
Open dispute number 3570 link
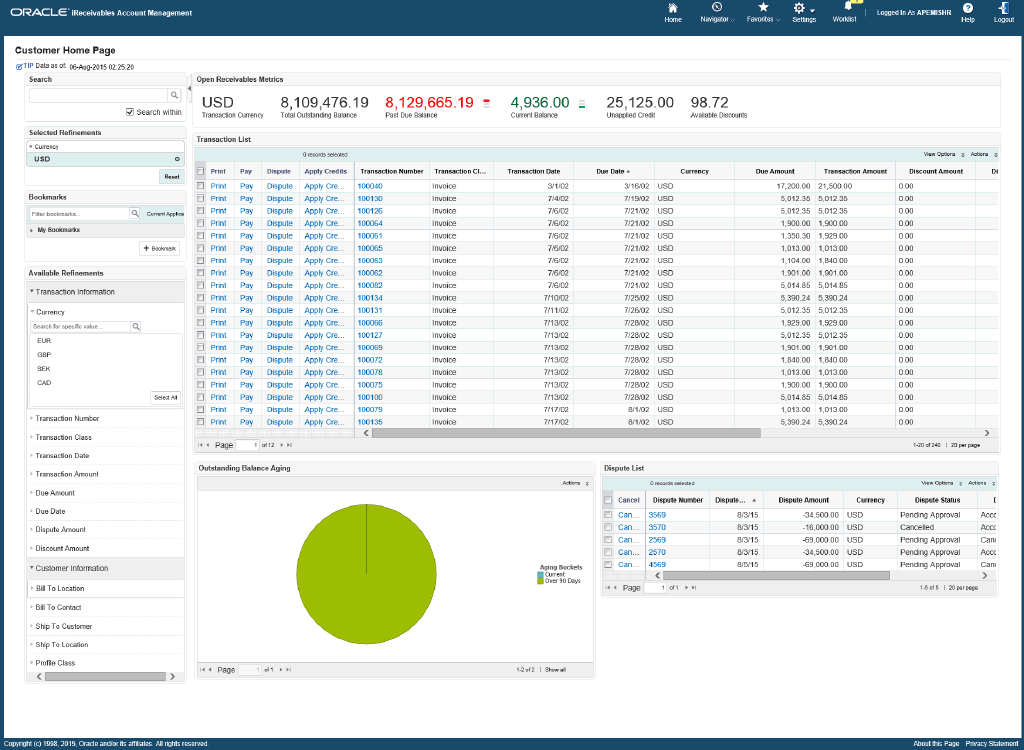(x=657, y=527)
